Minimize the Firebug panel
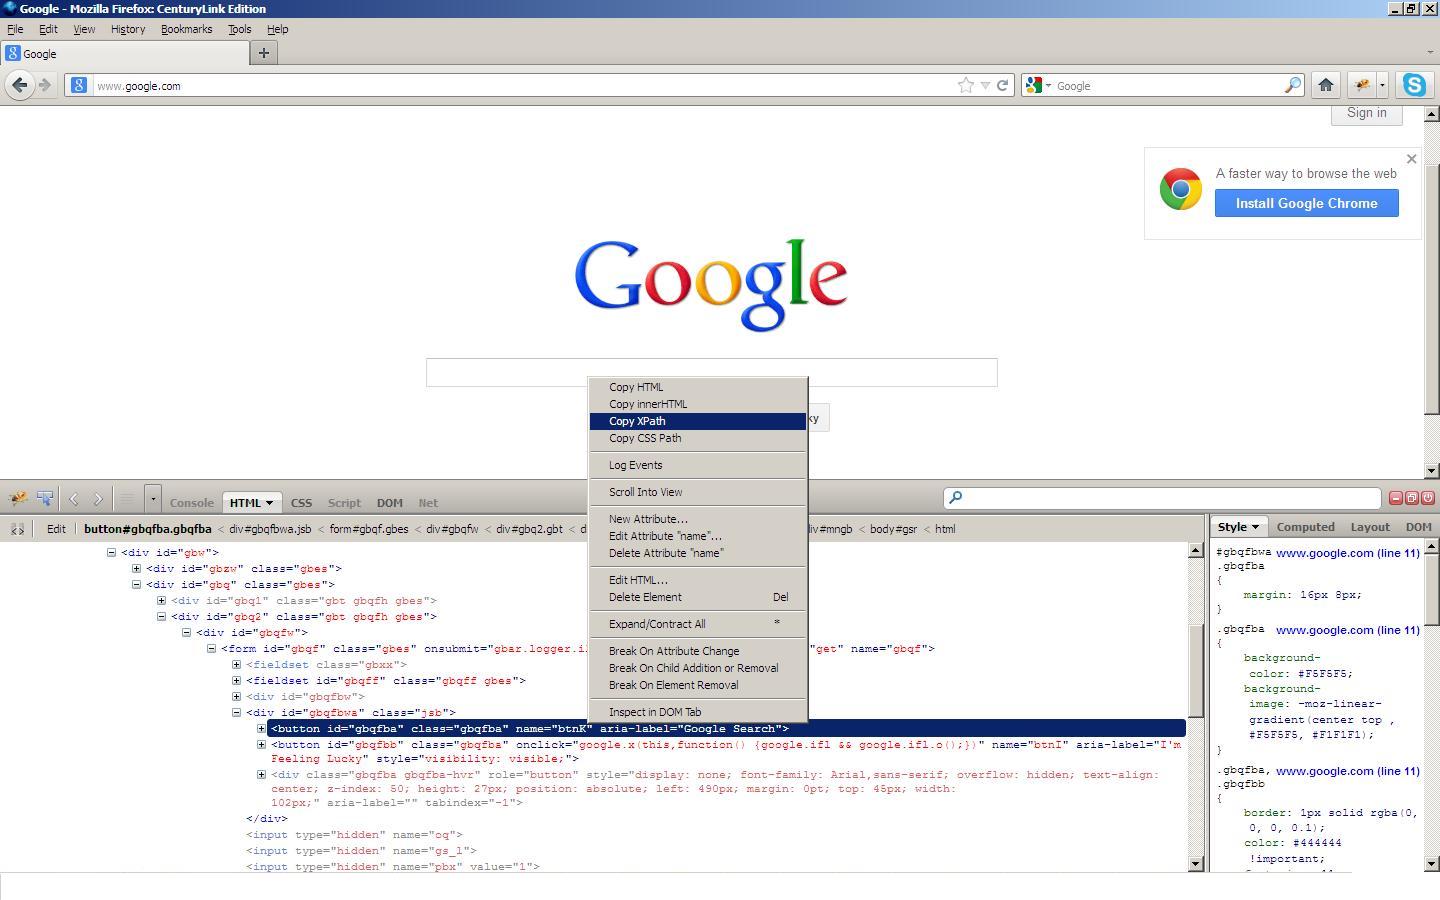1440x900 pixels. tap(1396, 497)
